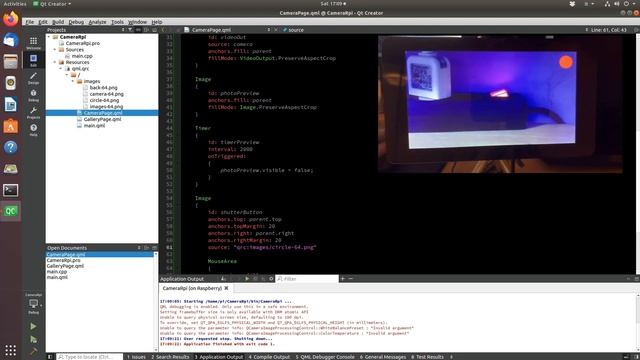Show the 2 Search Results pane
The width and height of the screenshot is (640, 360).
(x=170, y=357)
